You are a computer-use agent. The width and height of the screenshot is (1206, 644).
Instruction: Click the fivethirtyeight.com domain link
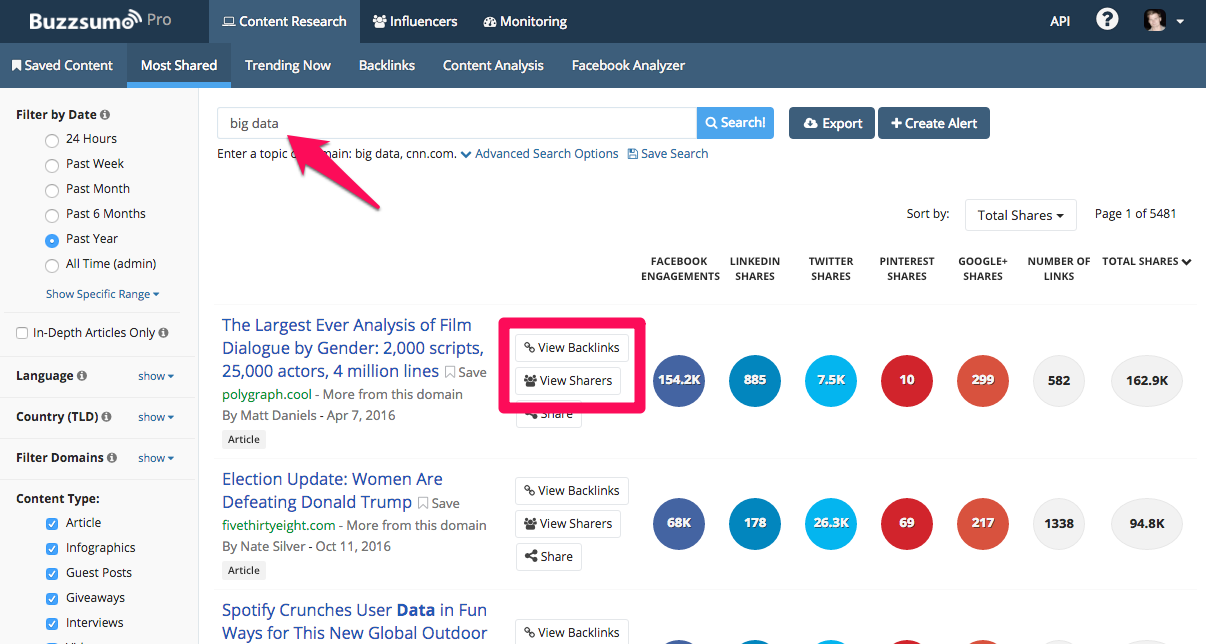click(279, 526)
